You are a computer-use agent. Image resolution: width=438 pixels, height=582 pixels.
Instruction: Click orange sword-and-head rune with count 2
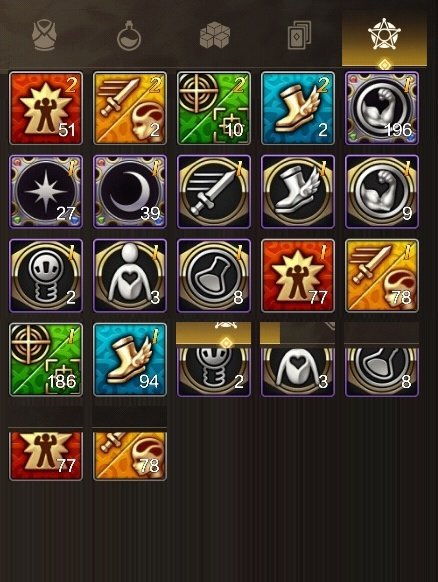(130, 108)
